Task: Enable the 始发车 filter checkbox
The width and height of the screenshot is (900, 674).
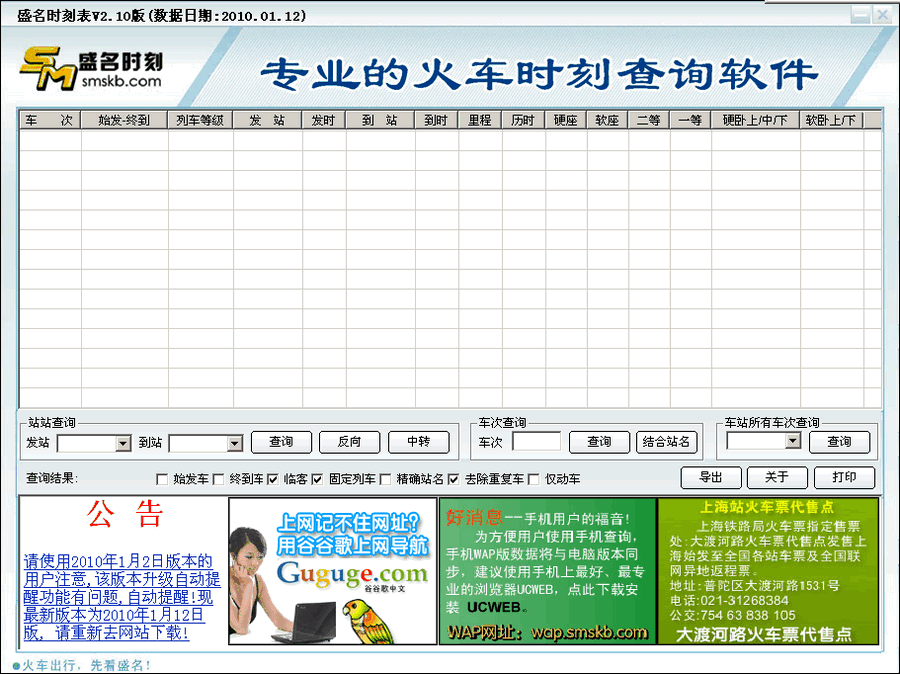Action: (x=163, y=478)
